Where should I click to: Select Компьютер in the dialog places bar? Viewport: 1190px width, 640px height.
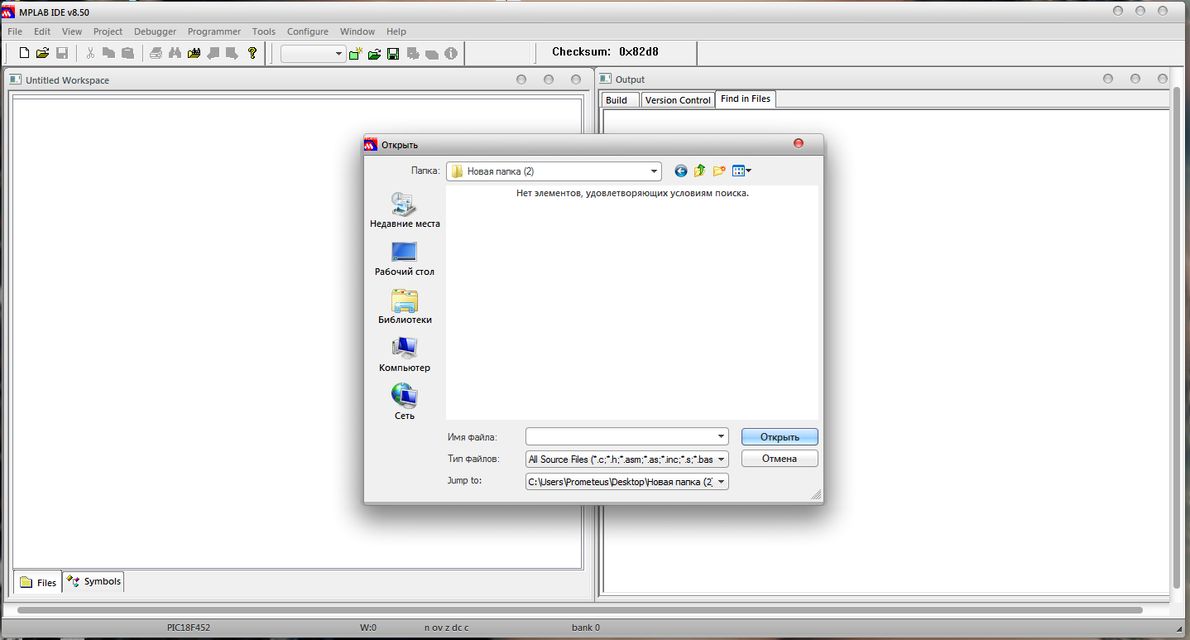click(404, 354)
